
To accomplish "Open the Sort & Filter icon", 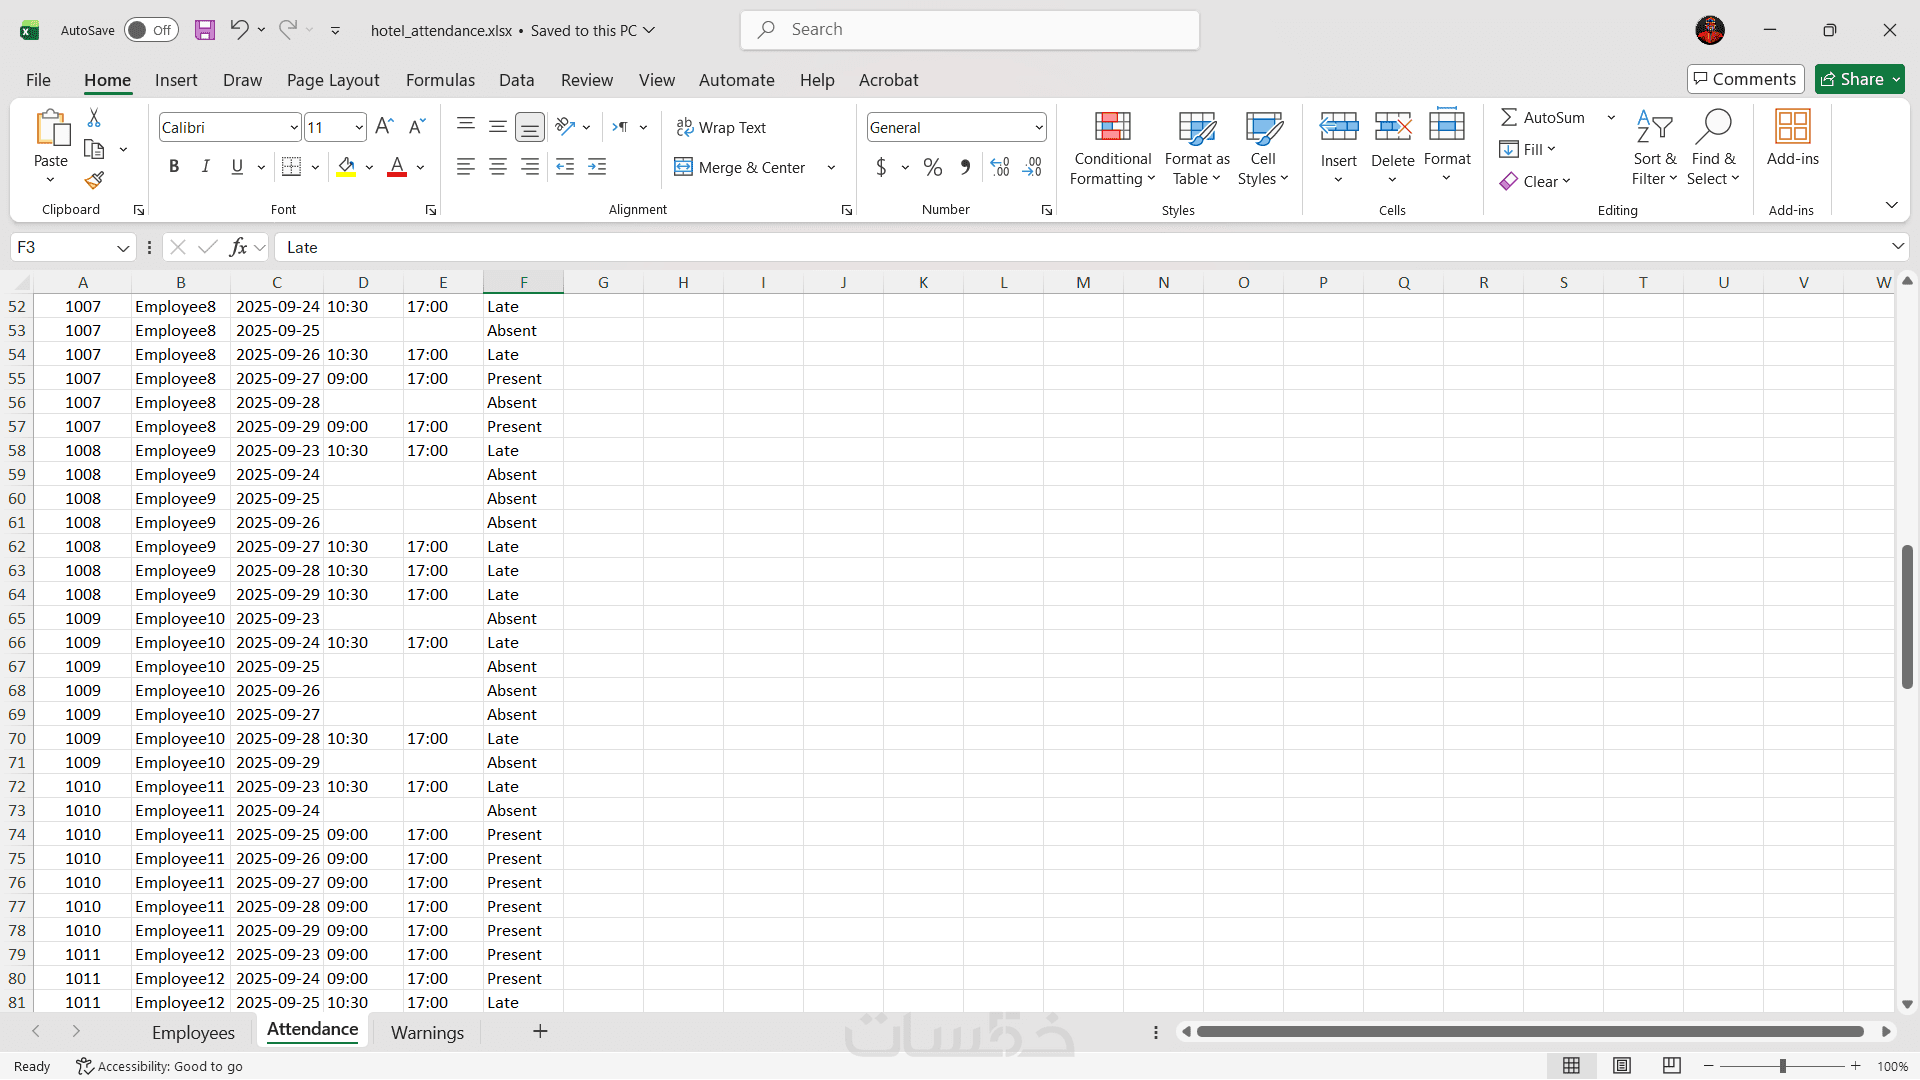I will [x=1654, y=127].
